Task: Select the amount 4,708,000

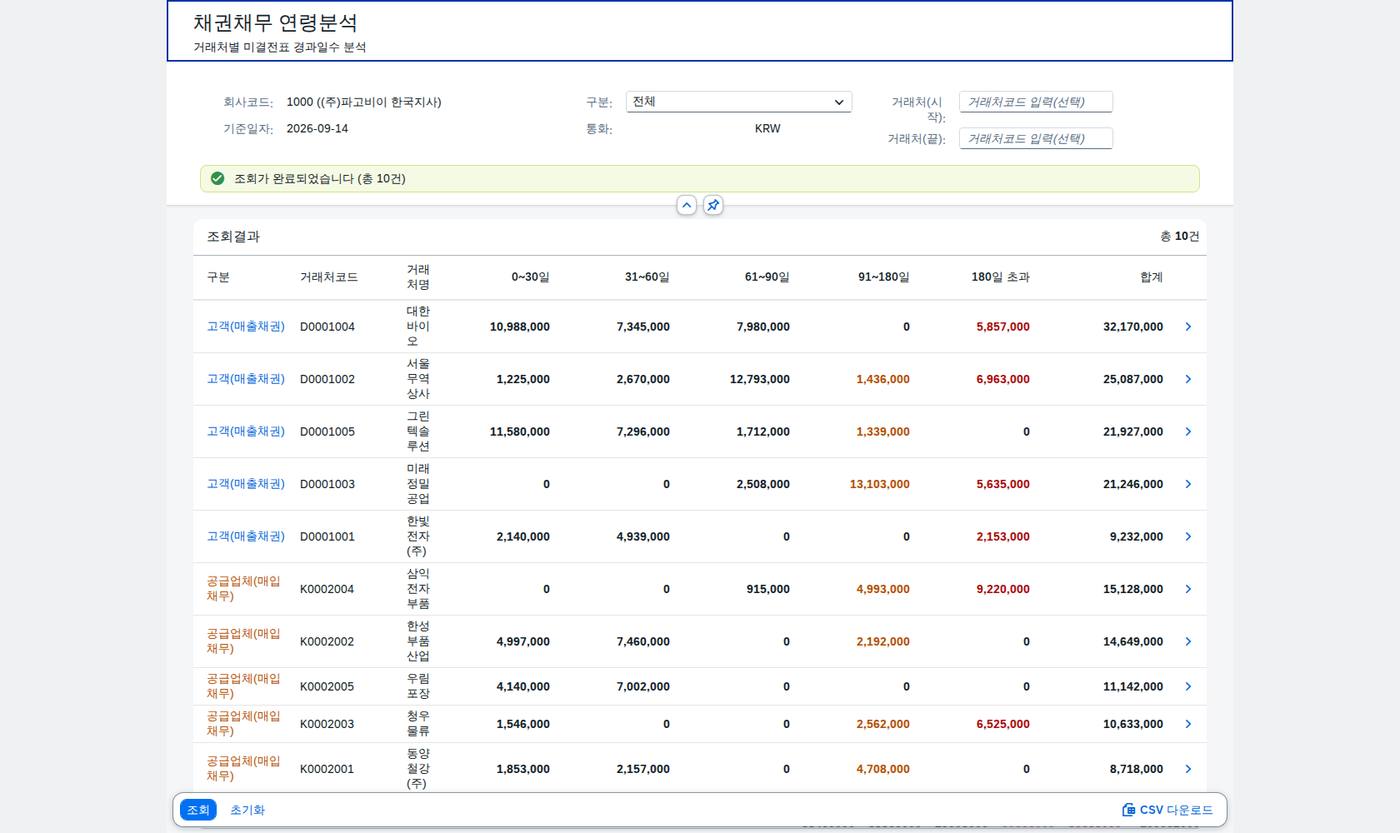Action: tap(883, 769)
